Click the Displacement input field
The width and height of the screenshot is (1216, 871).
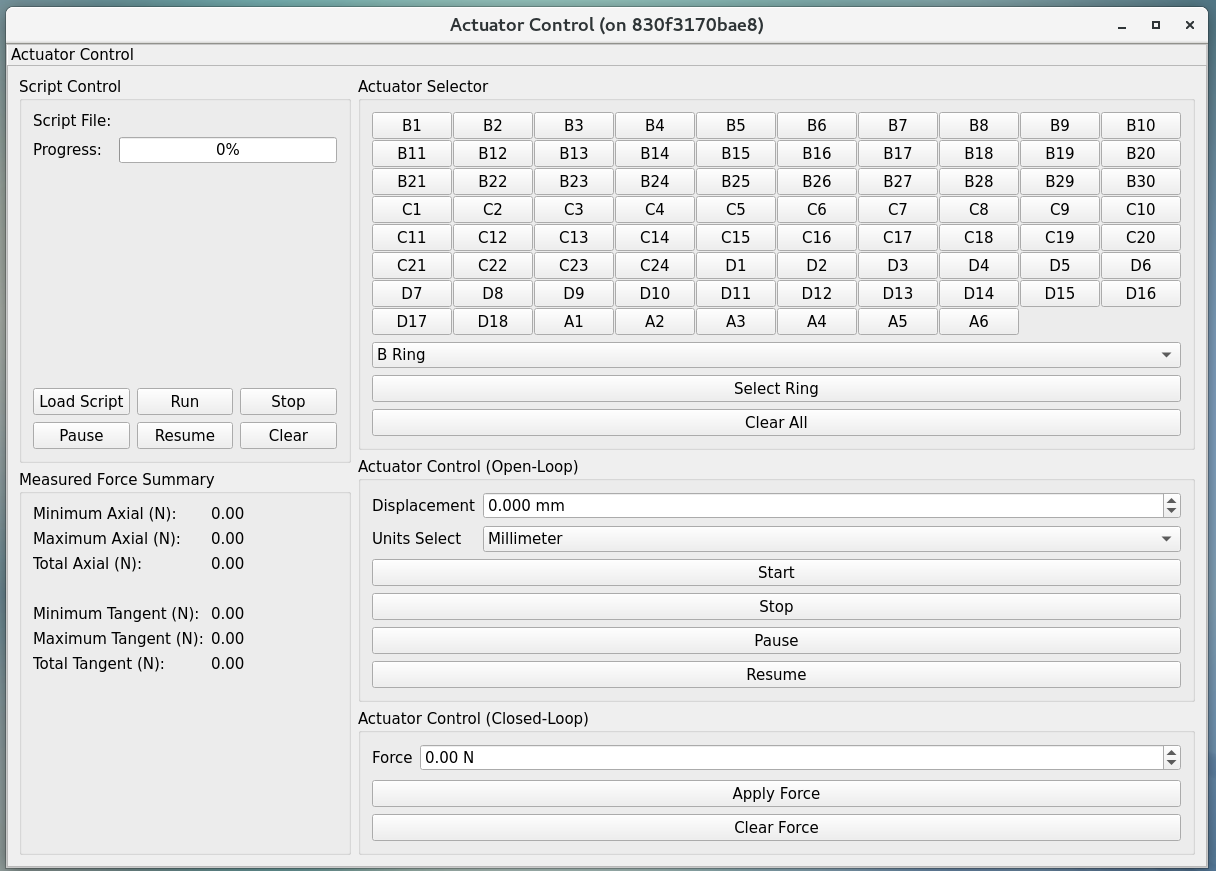[x=820, y=506]
